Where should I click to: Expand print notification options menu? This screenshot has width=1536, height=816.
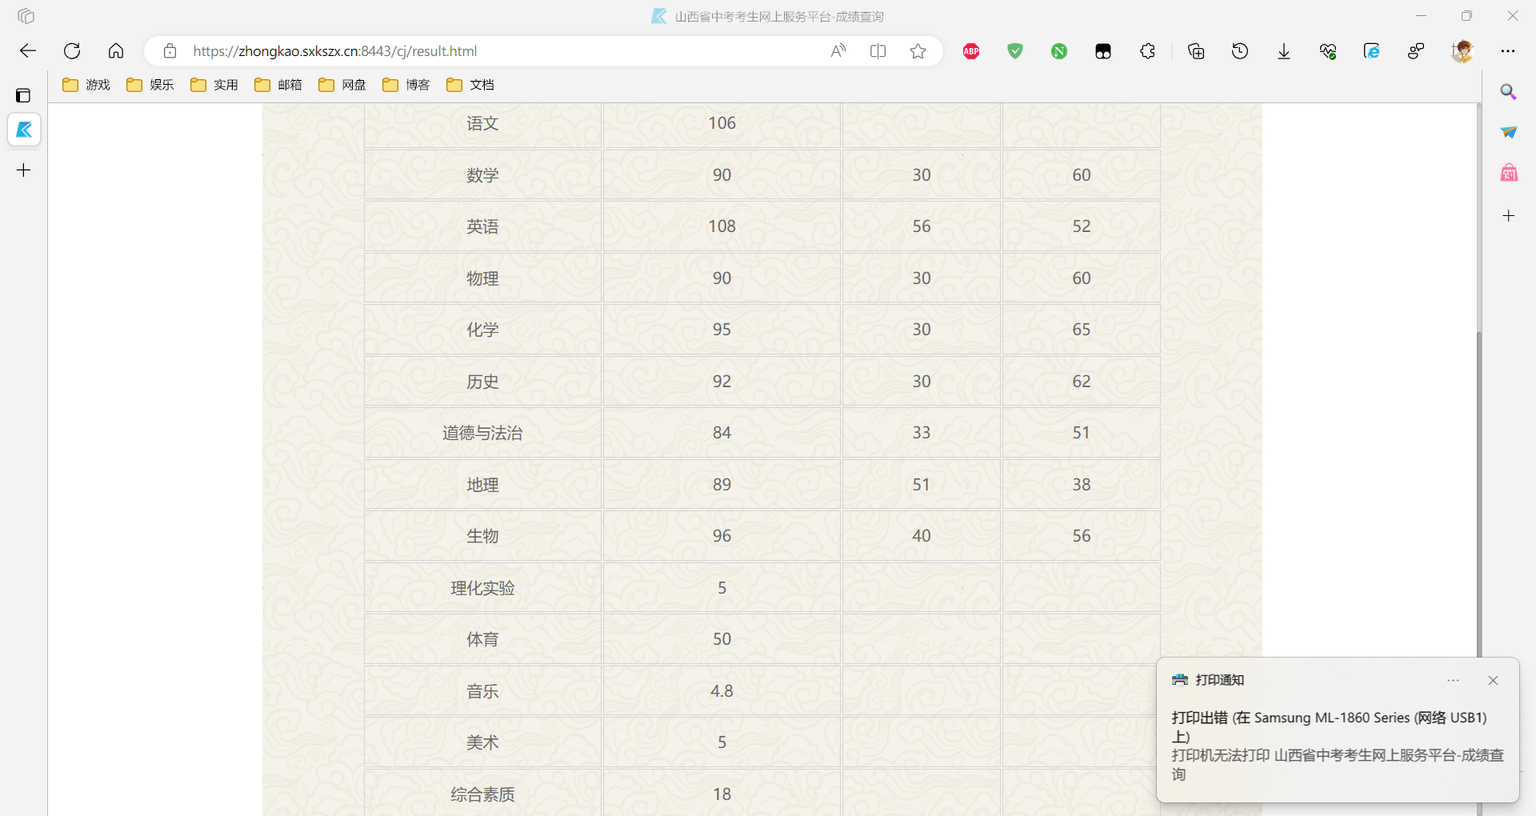pos(1452,680)
